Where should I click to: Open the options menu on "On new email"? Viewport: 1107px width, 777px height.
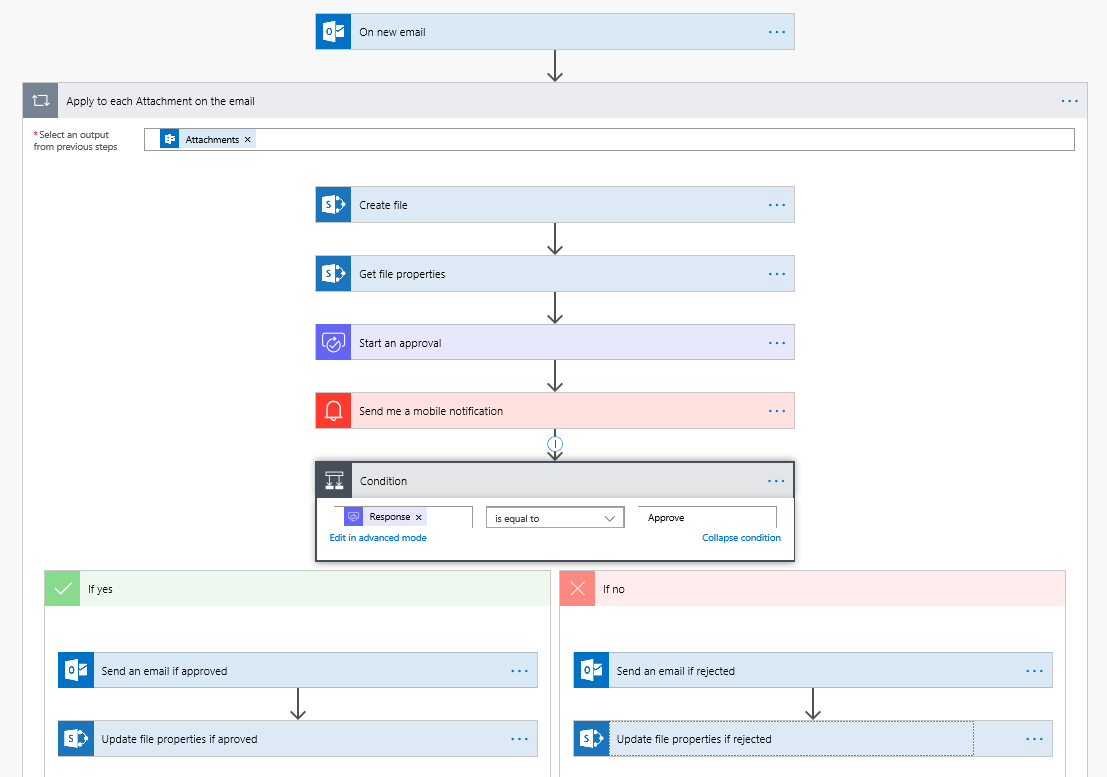click(777, 31)
